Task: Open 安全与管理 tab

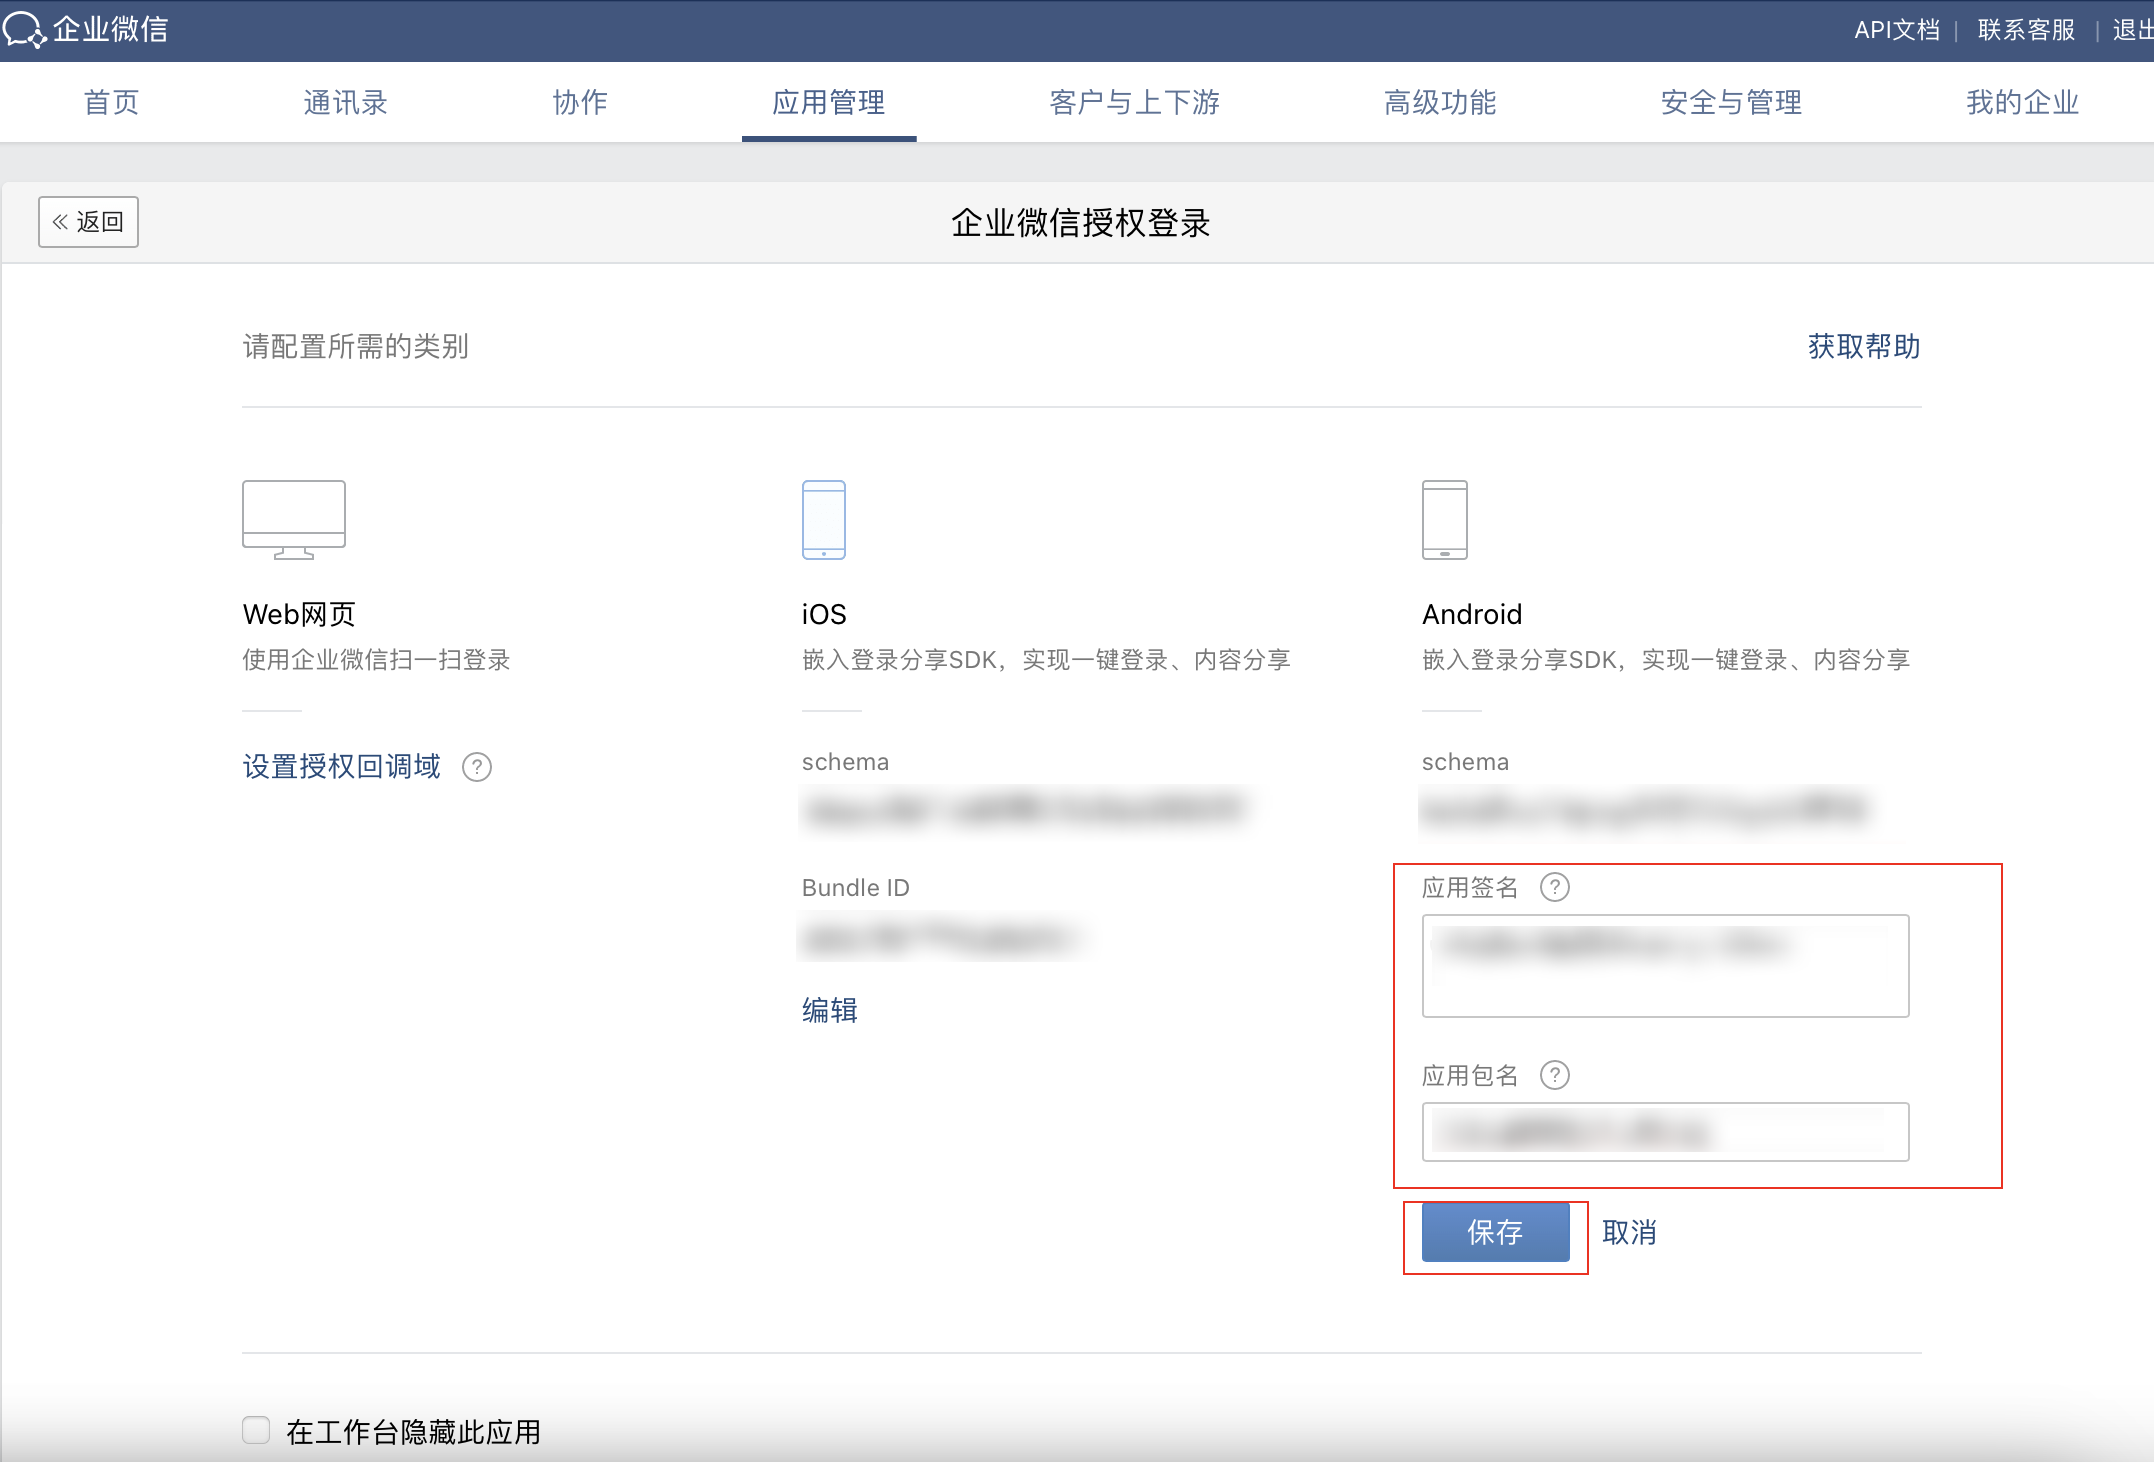Action: pyautogui.click(x=1731, y=102)
